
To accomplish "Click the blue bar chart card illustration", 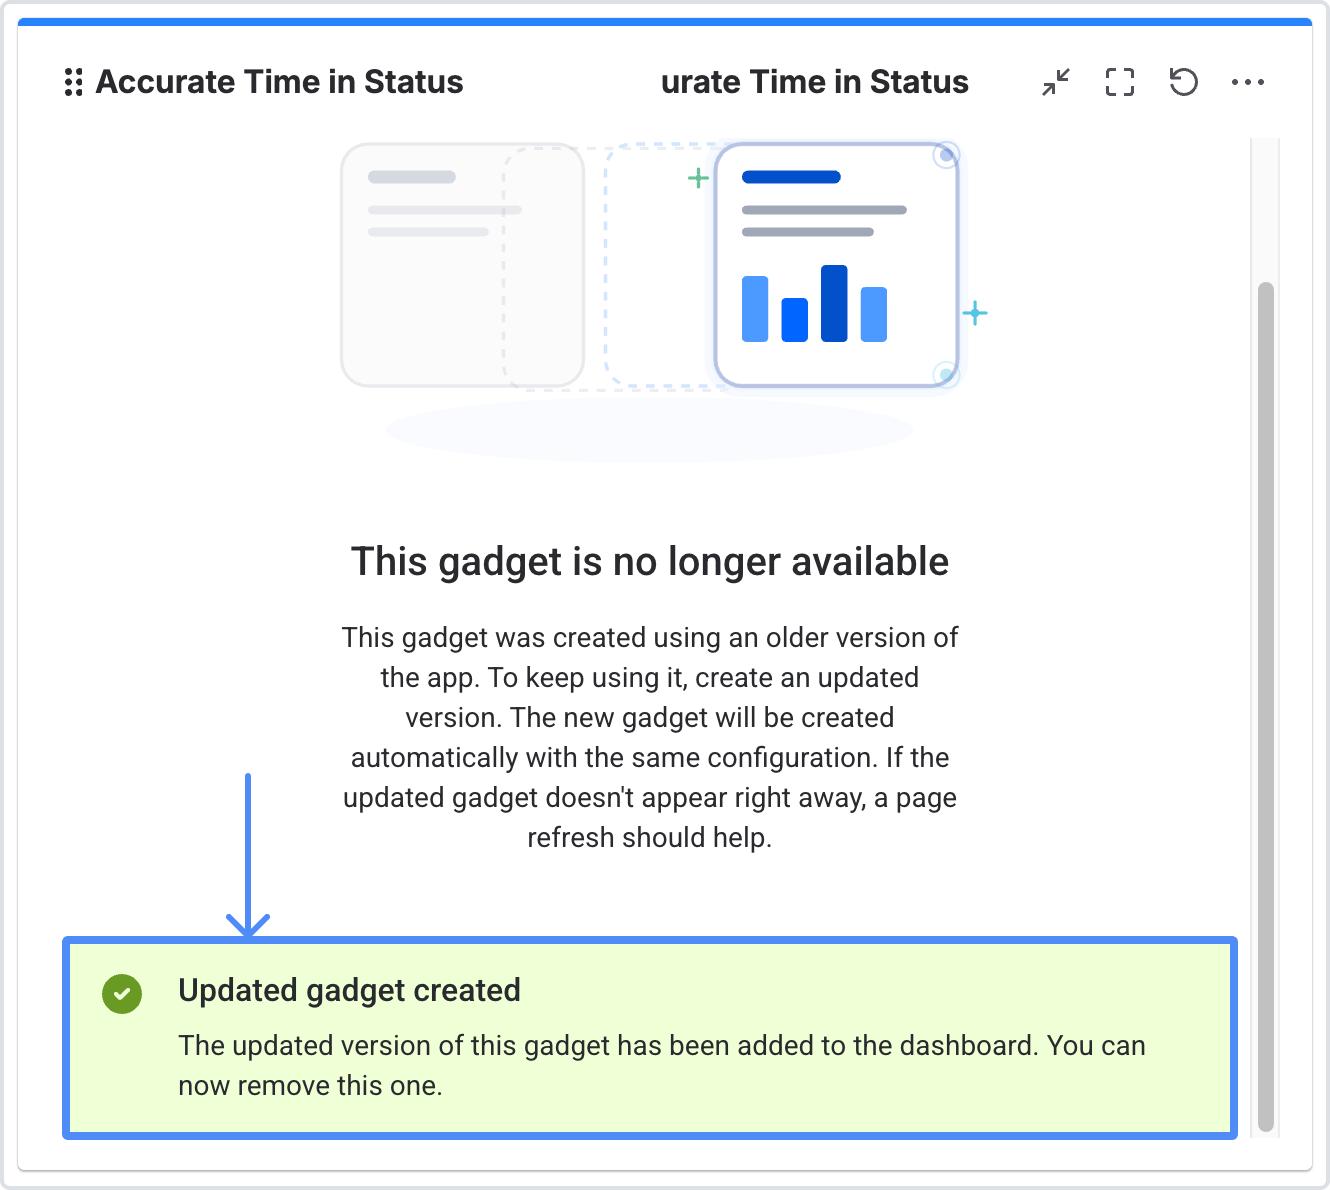I will pos(836,265).
